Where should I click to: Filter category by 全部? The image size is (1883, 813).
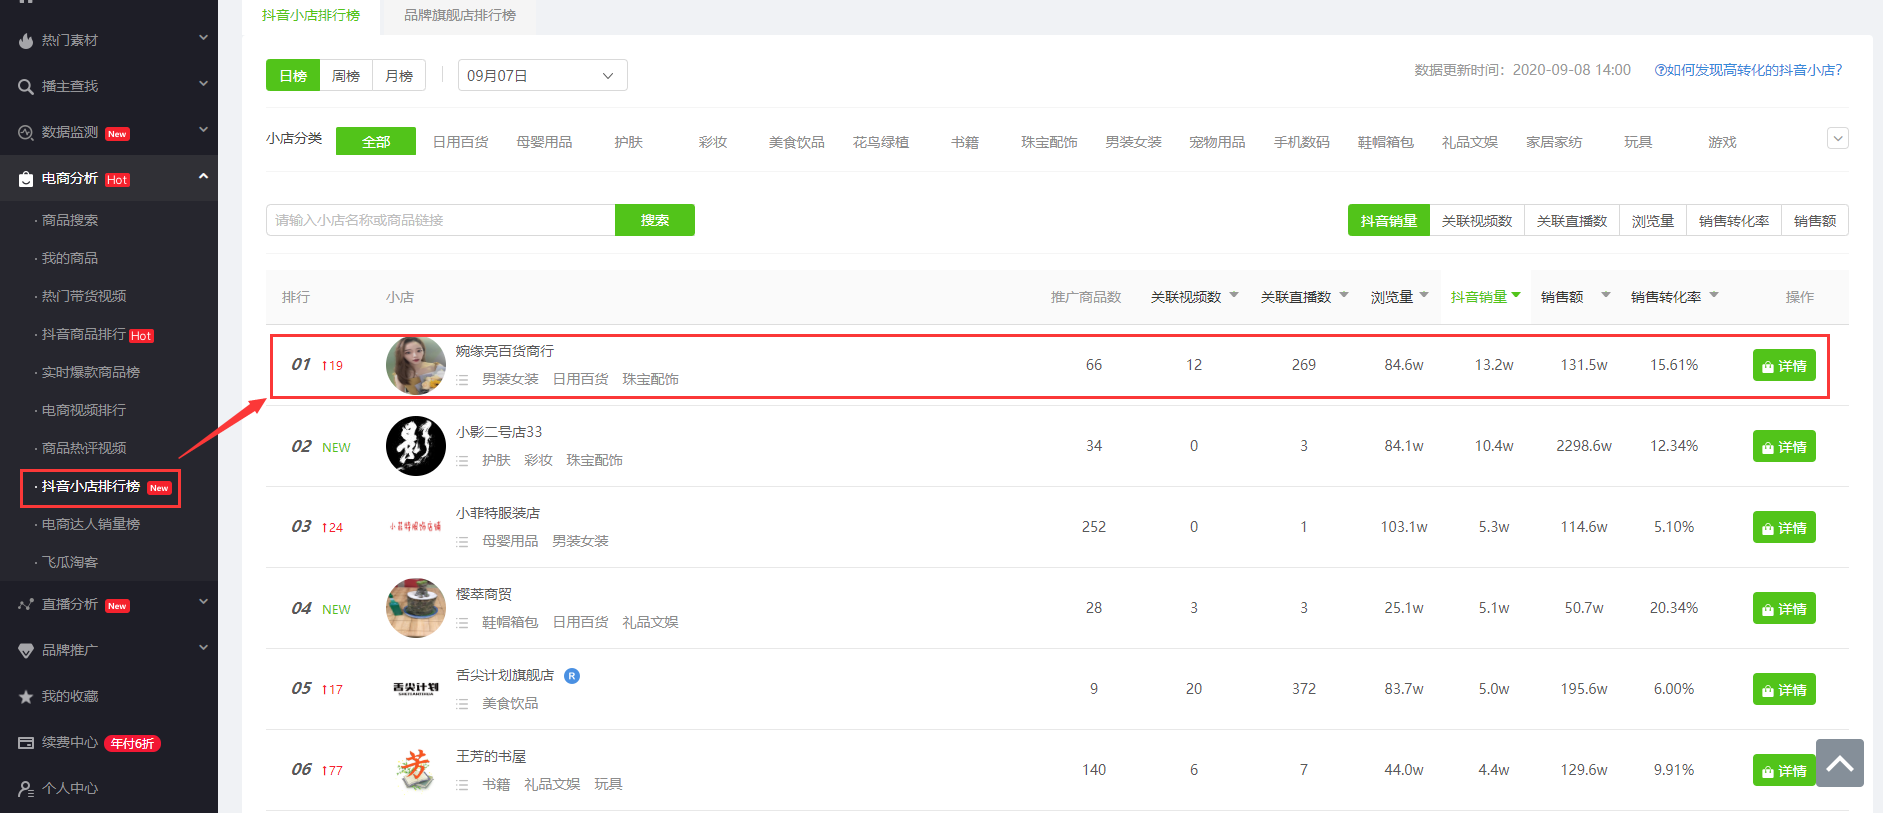376,142
